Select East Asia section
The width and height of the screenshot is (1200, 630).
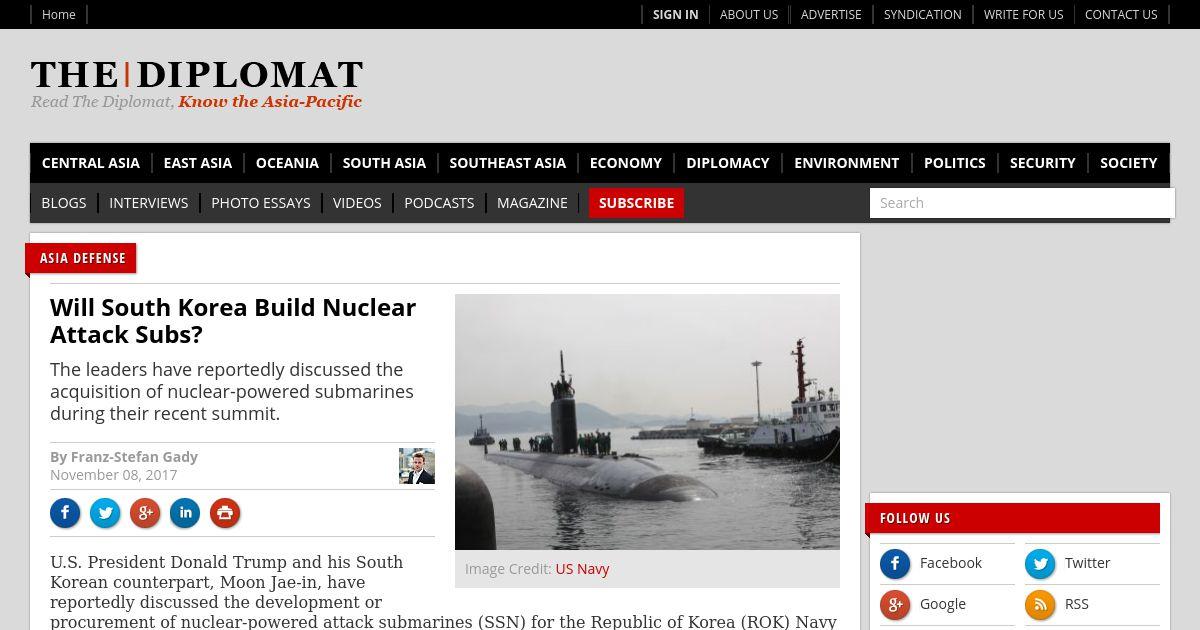198,163
